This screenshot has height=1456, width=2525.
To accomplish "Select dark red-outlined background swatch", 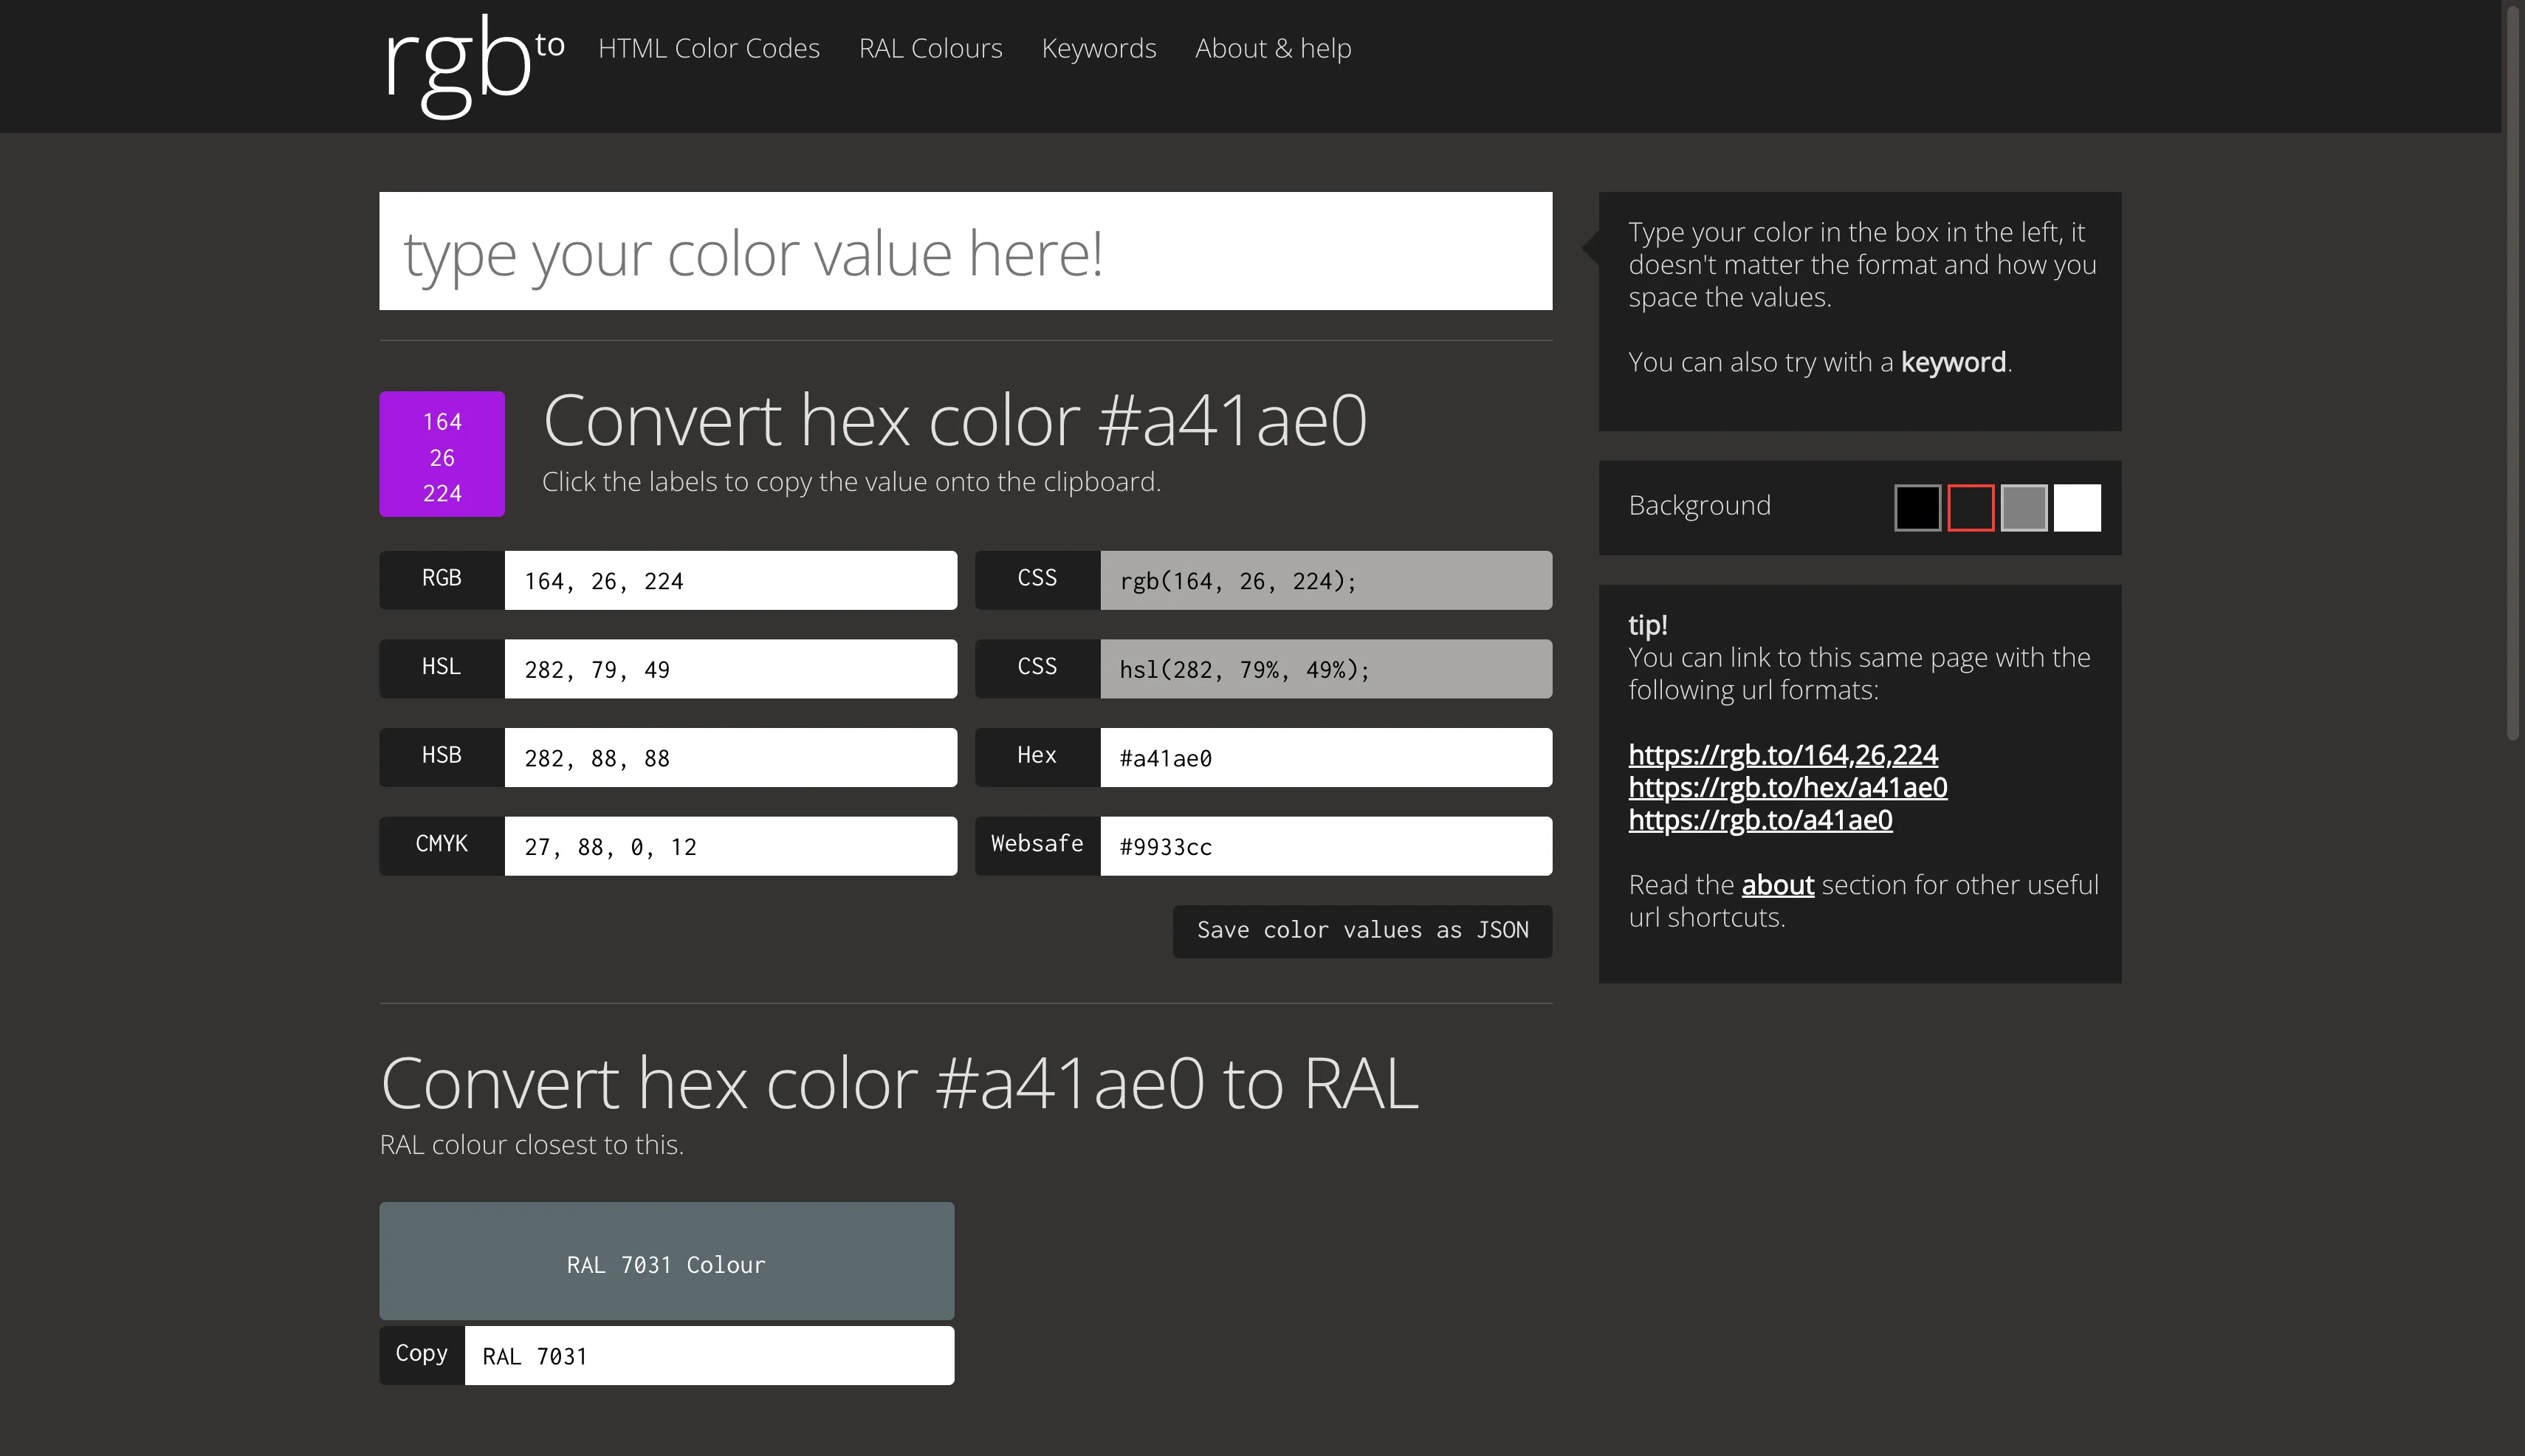I will point(1970,508).
